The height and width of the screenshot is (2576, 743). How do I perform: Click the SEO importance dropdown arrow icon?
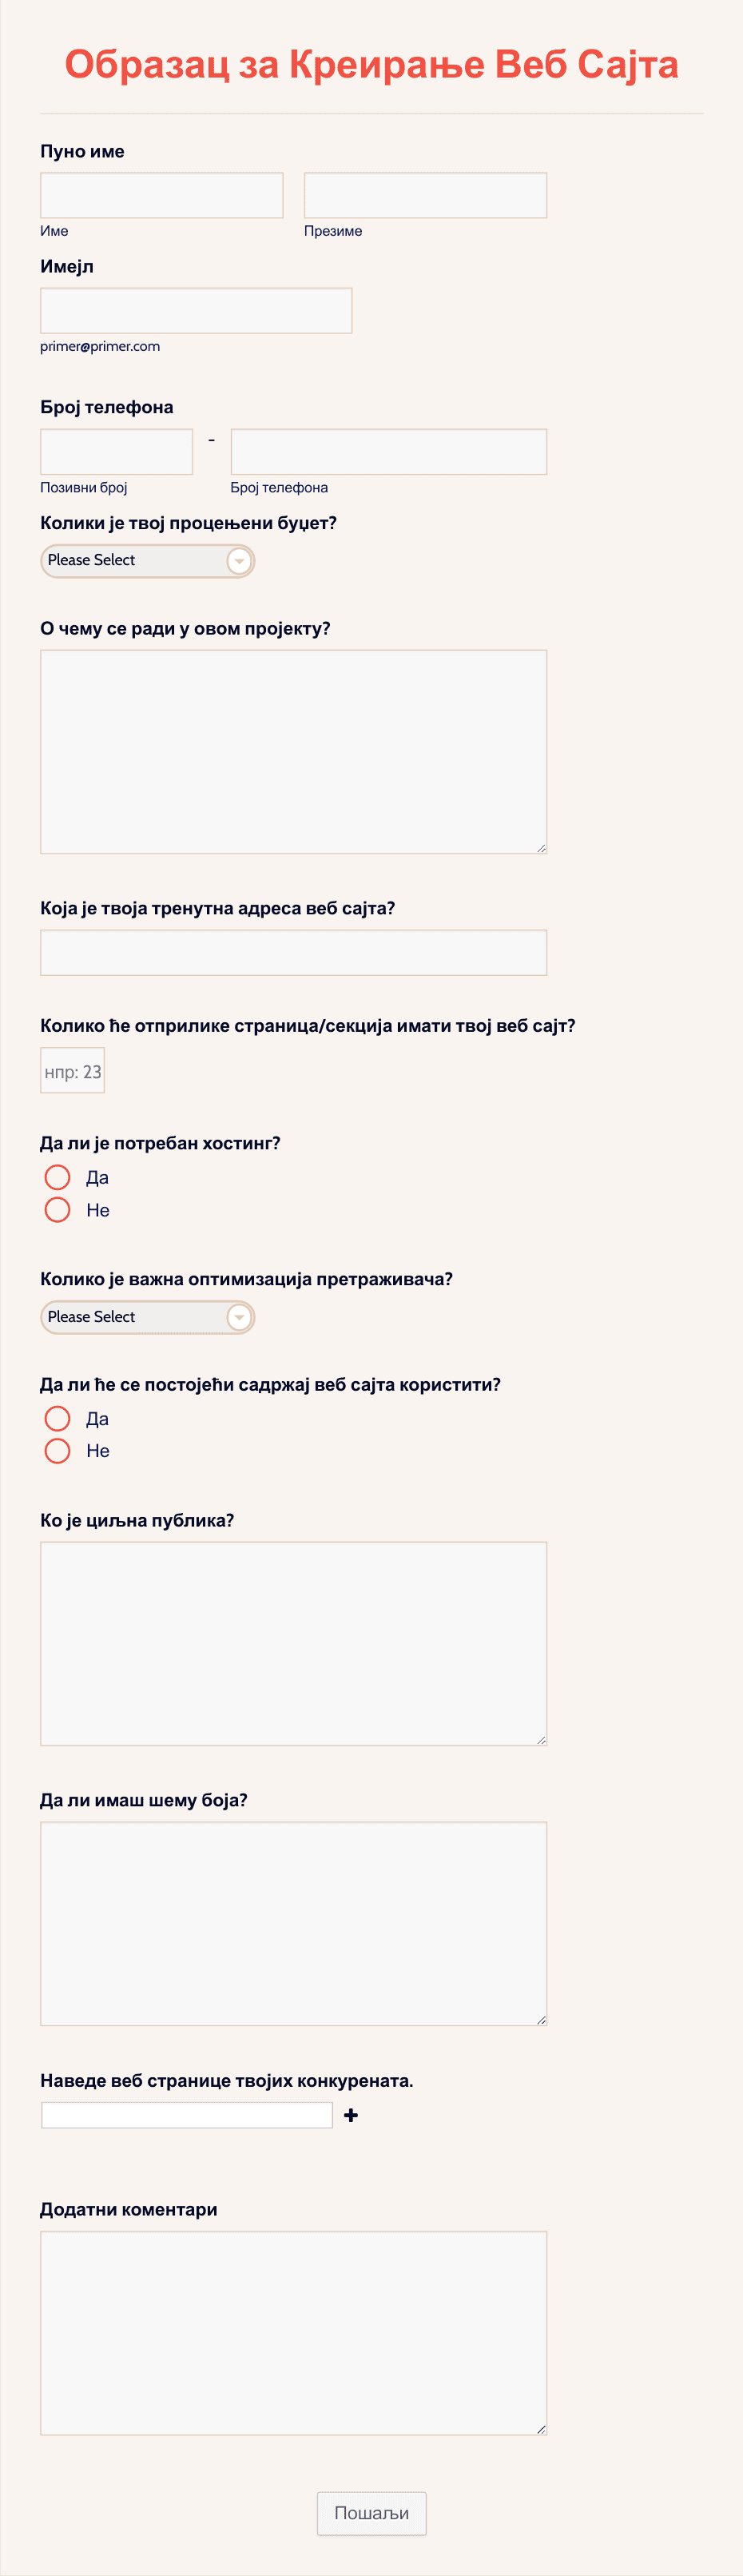click(239, 1317)
